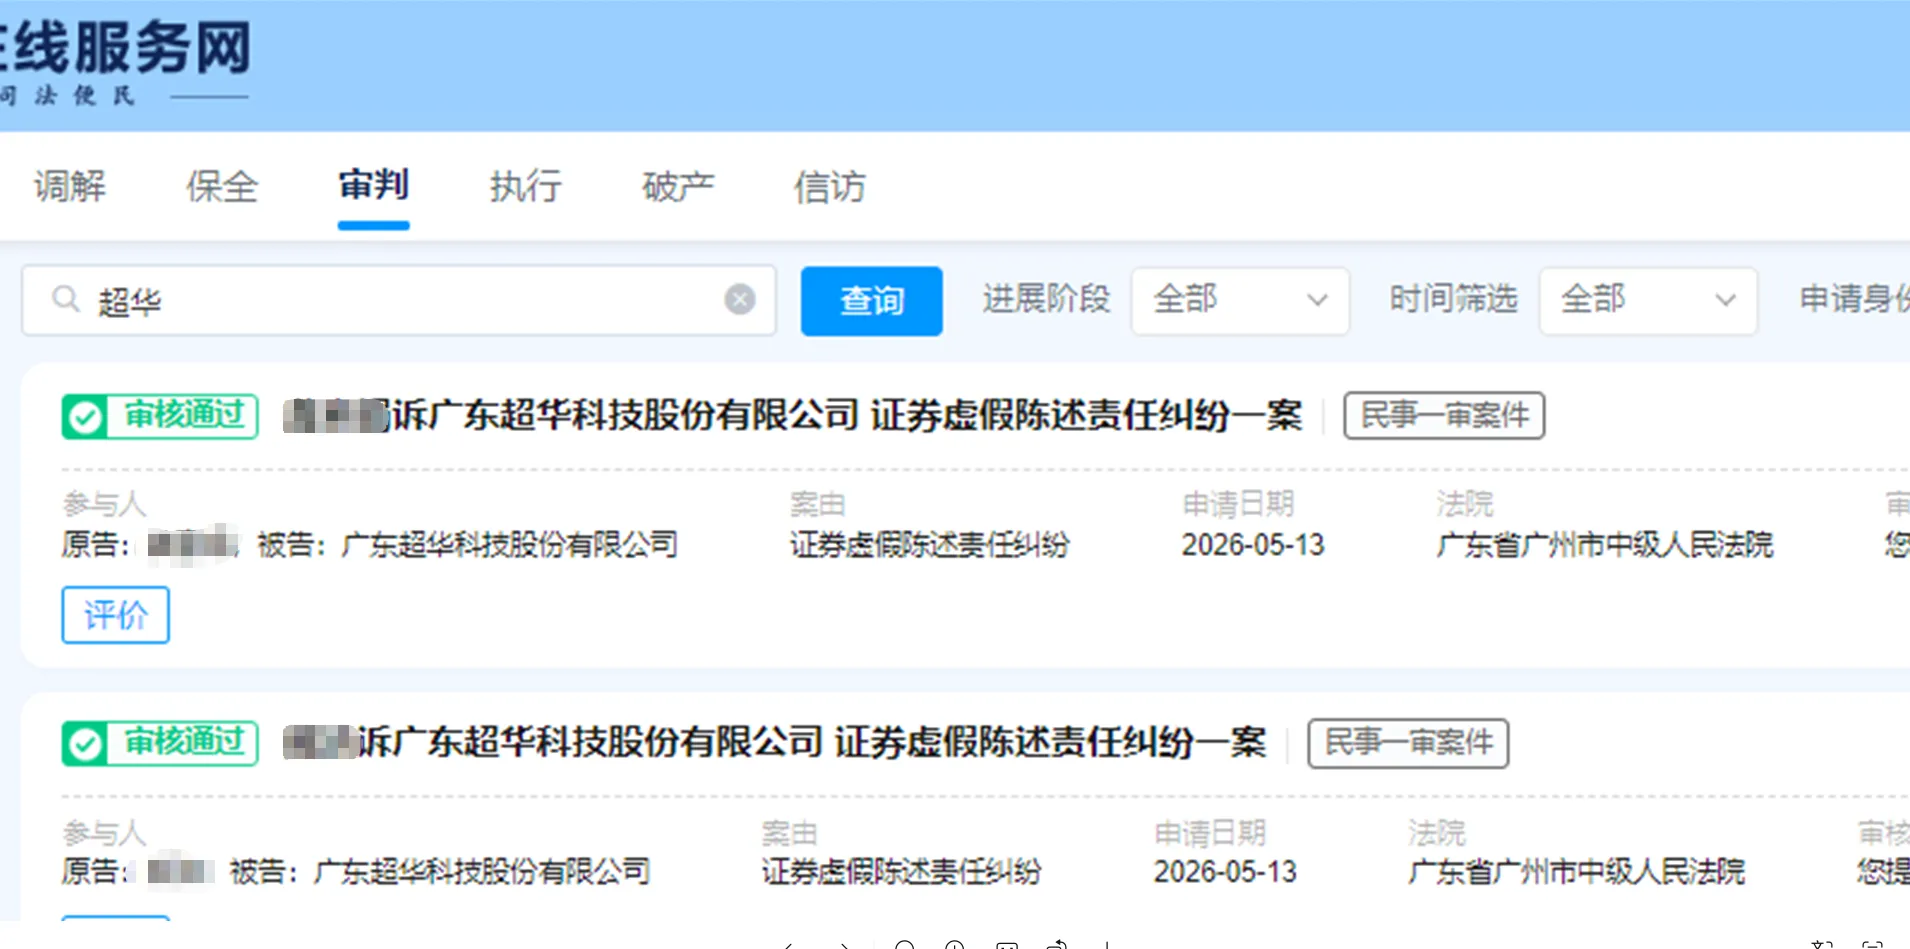The width and height of the screenshot is (1910, 949).
Task: Click second case's date 2026-05-13
Action: (x=1225, y=872)
